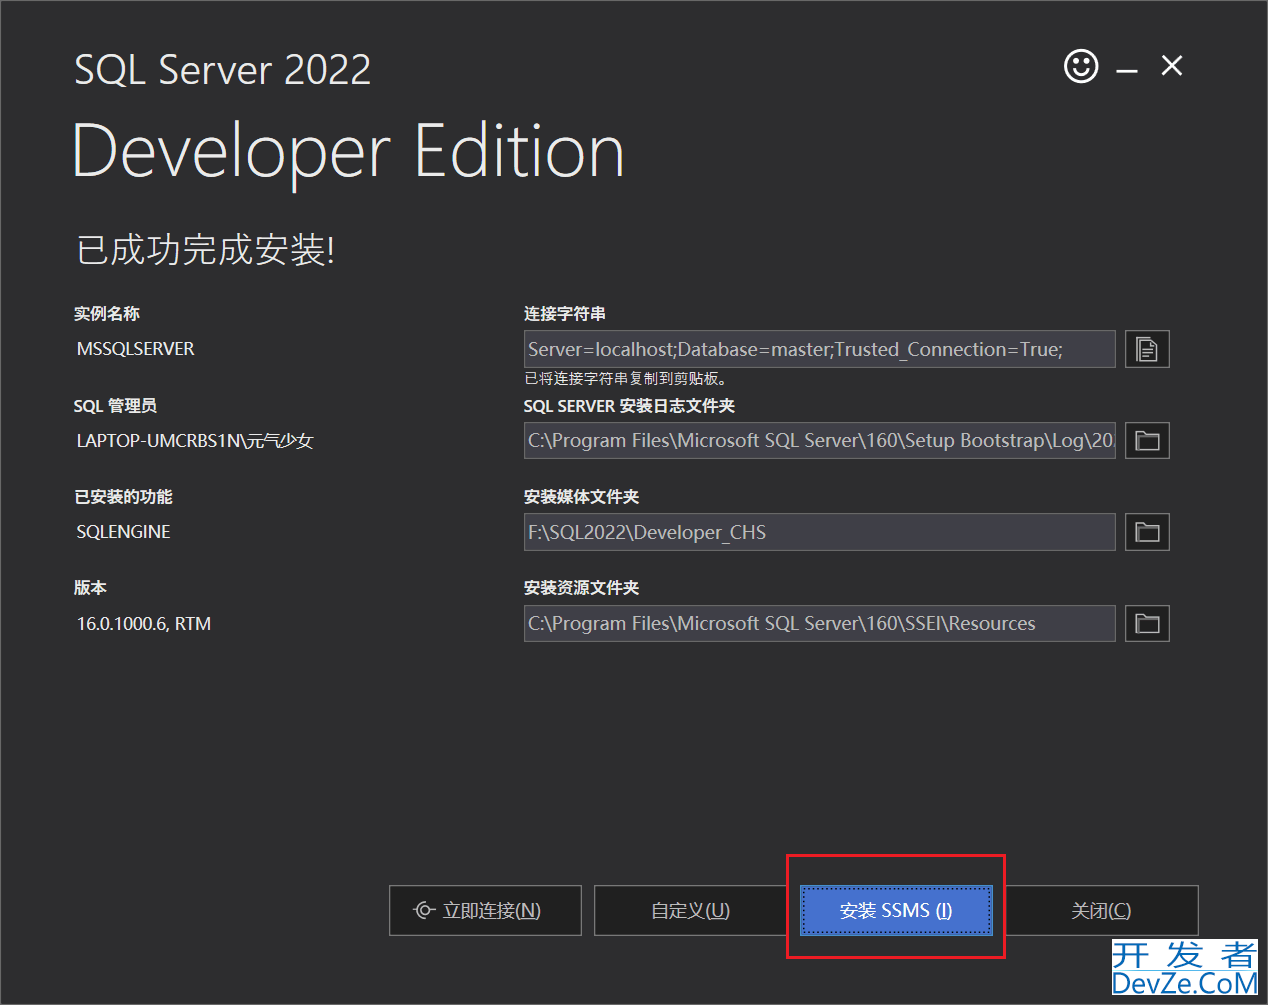Image resolution: width=1268 pixels, height=1005 pixels.
Task: Select the install log folder path field
Action: (x=819, y=441)
